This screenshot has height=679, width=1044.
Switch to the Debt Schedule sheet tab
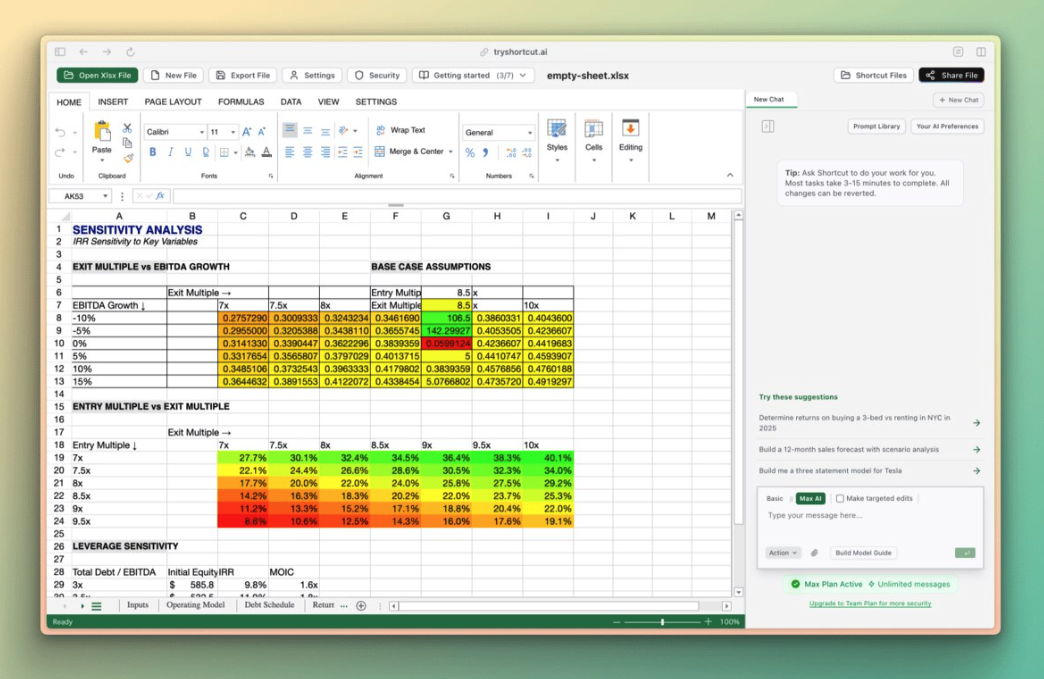269,605
